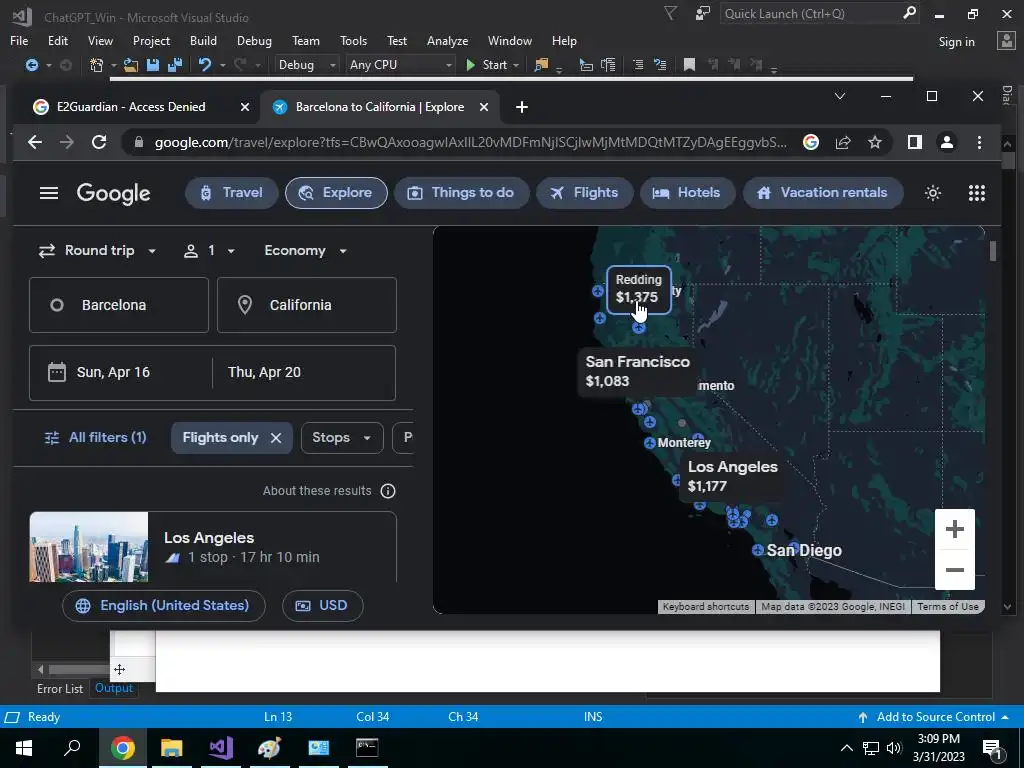Click the Chrome profile avatar icon
Viewport: 1024px width, 768px height.
tap(946, 142)
